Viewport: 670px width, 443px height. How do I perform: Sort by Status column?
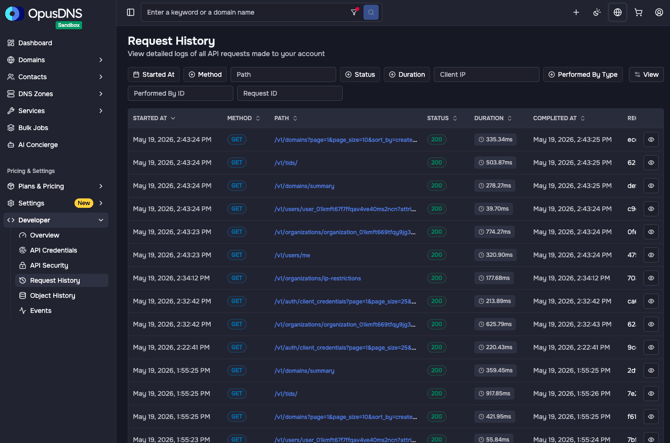[442, 118]
